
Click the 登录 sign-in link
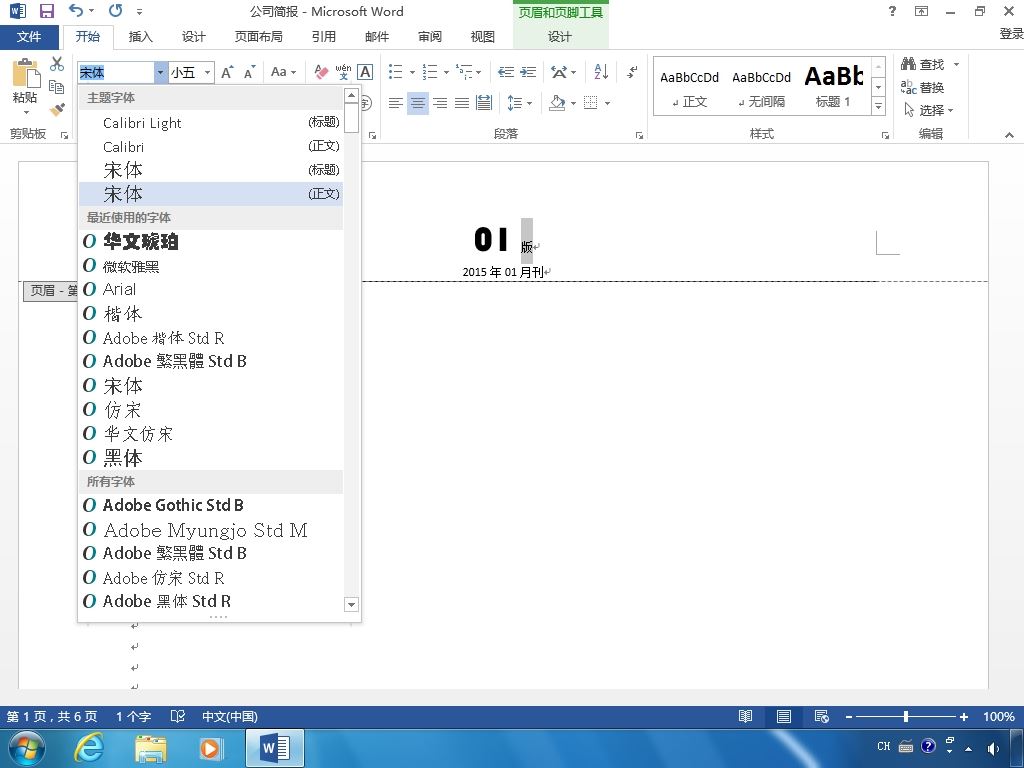tap(1012, 34)
